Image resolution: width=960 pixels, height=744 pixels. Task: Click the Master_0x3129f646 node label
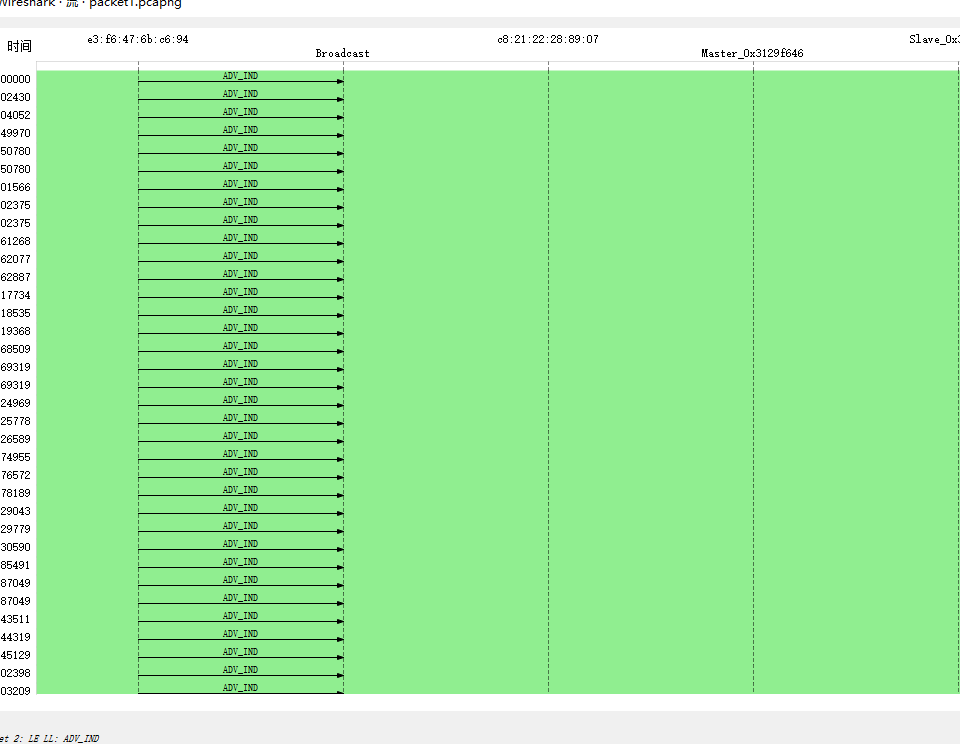(x=752, y=53)
